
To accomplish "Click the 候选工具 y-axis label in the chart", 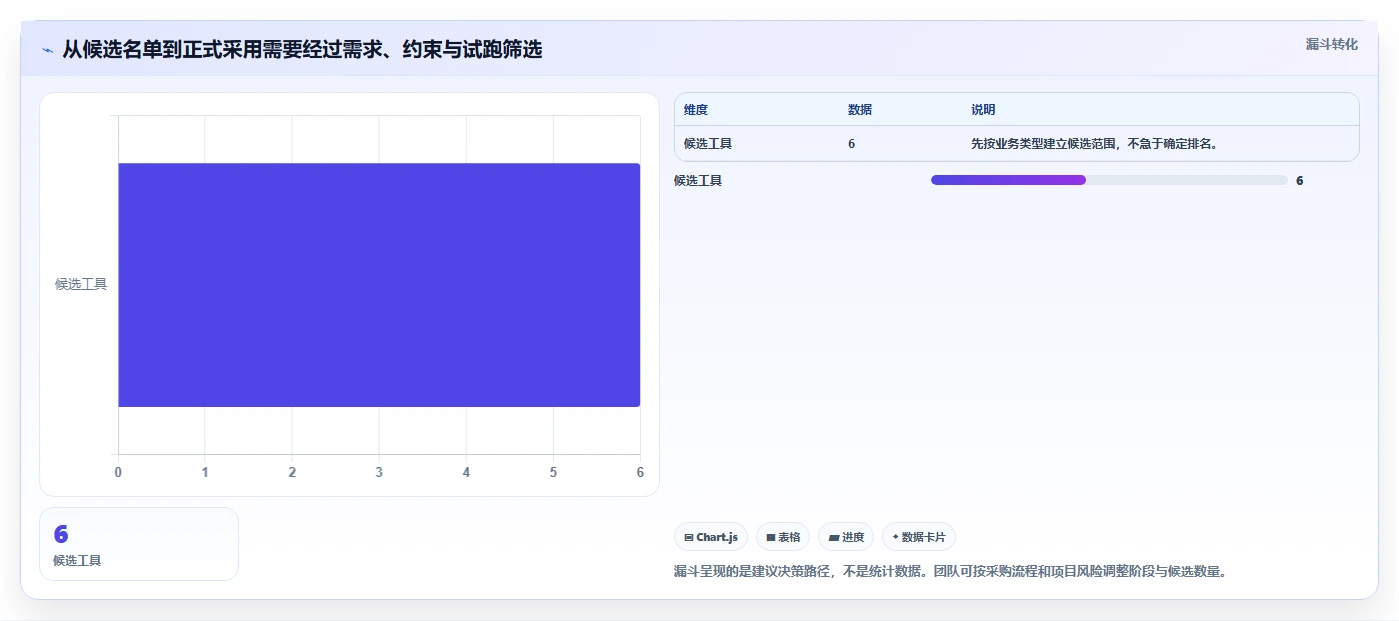I will click(81, 284).
